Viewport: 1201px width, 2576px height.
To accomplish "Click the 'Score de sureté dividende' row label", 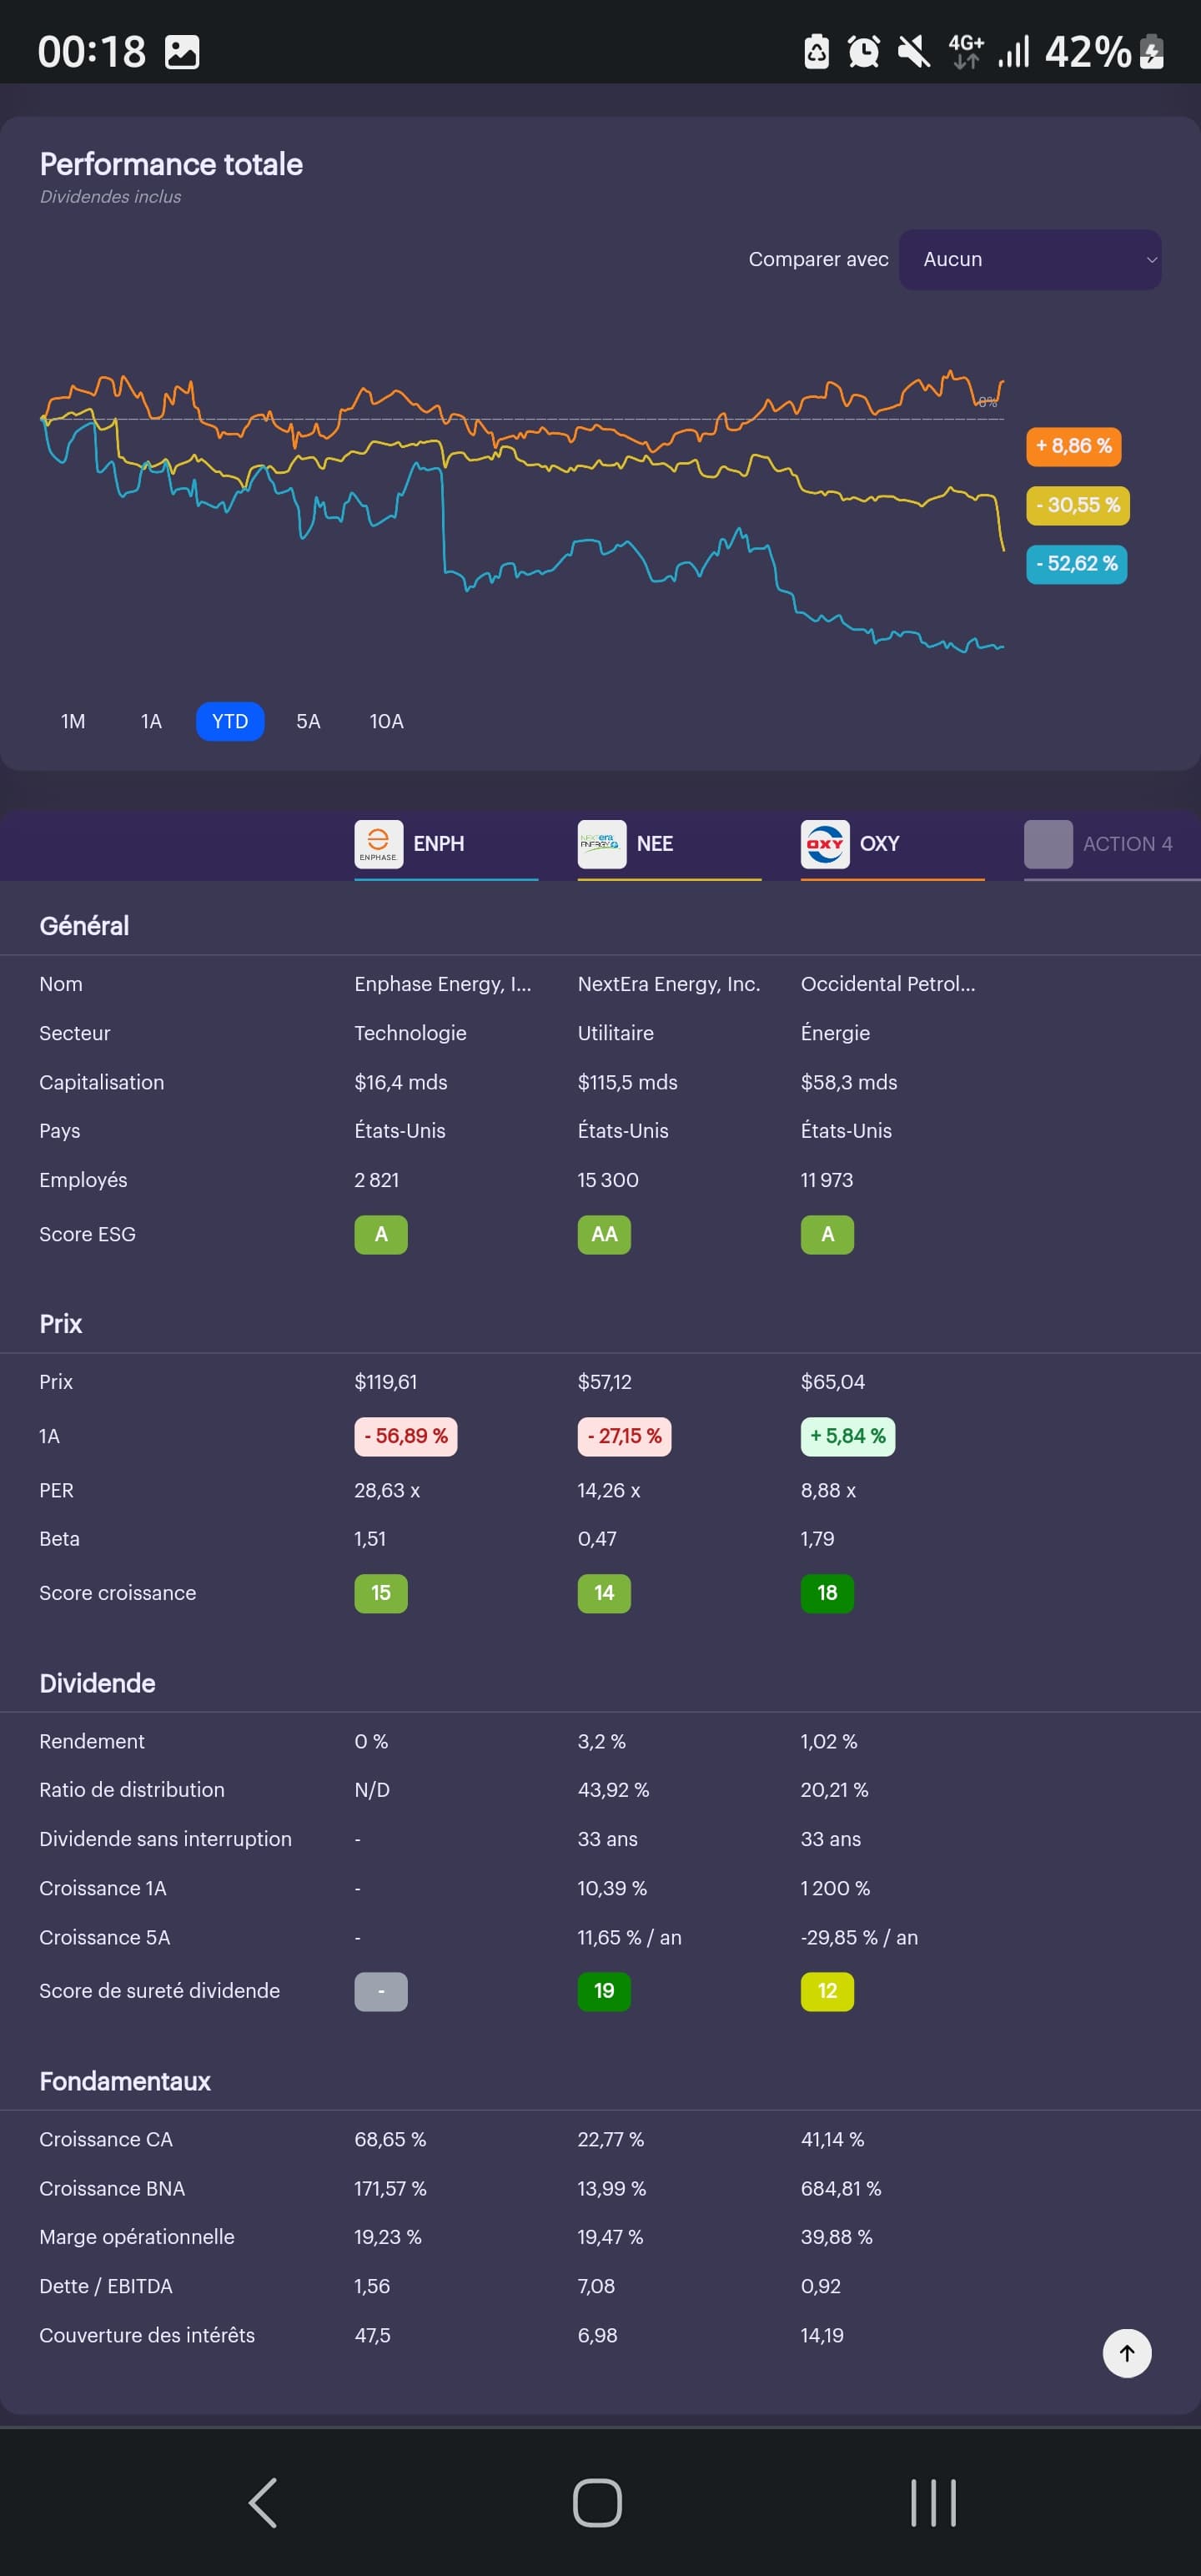I will (160, 1991).
